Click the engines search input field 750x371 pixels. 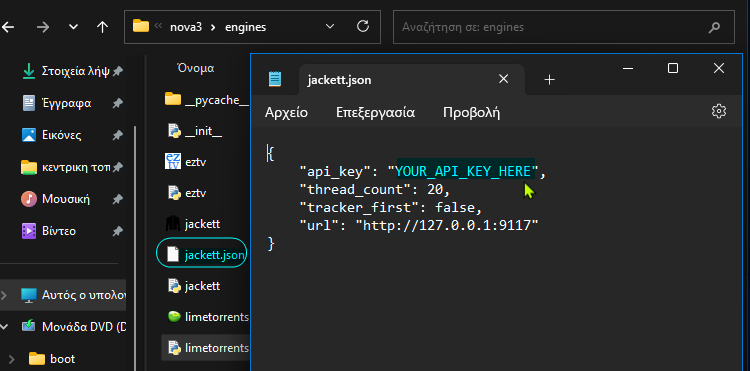tap(550, 27)
